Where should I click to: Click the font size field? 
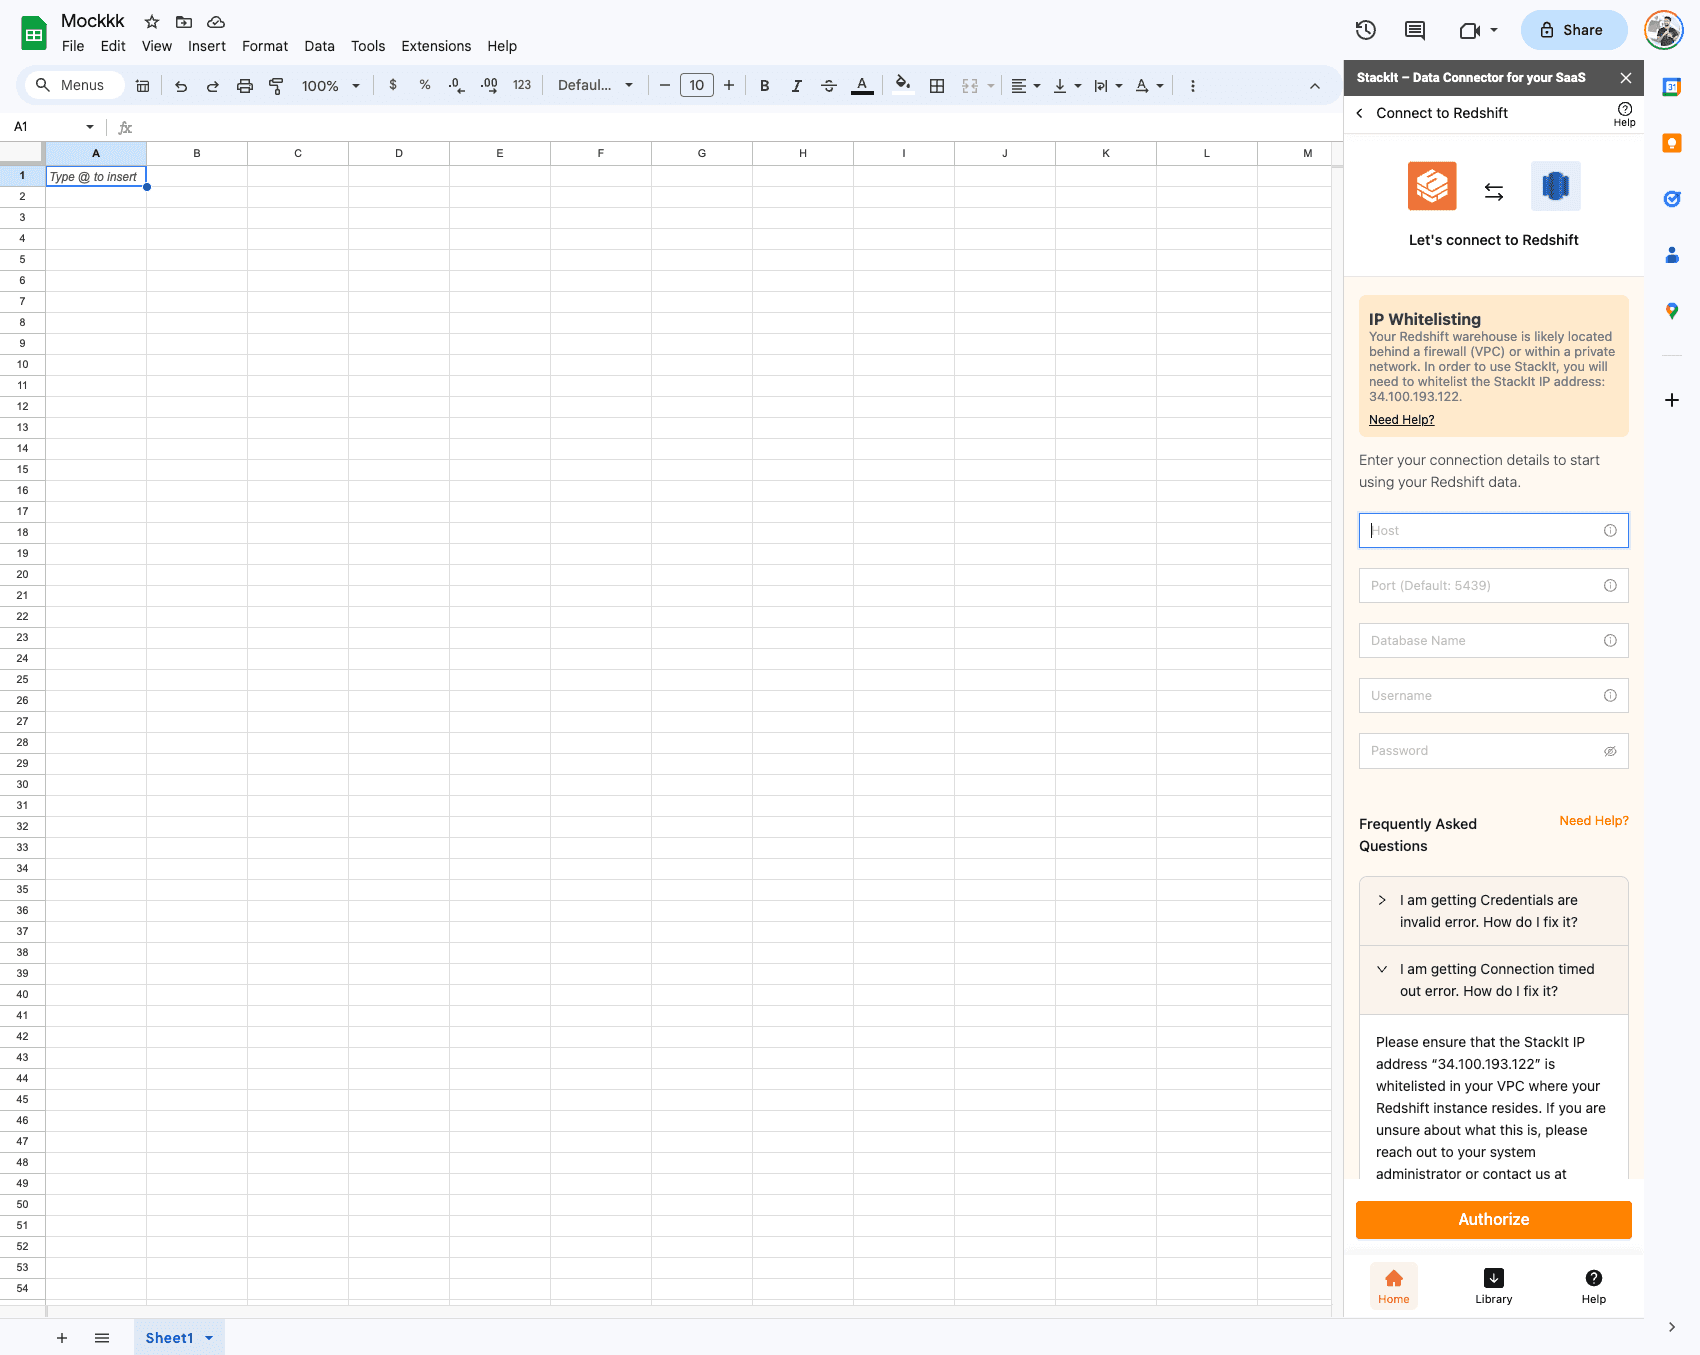point(697,85)
